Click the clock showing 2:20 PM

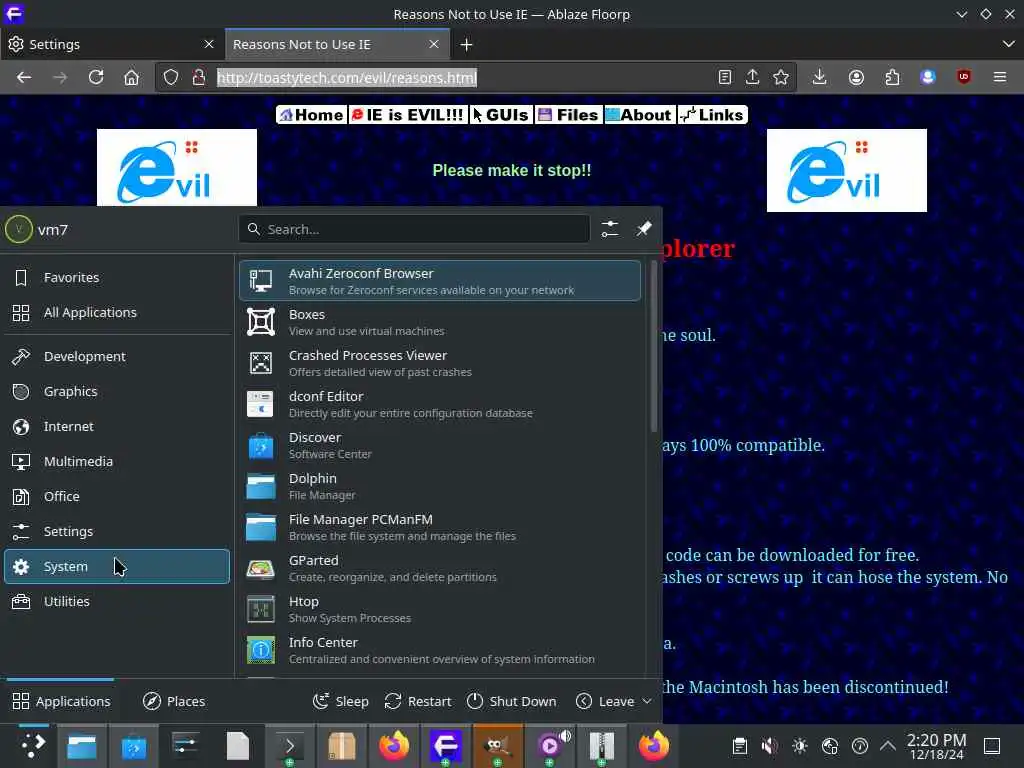[936, 746]
